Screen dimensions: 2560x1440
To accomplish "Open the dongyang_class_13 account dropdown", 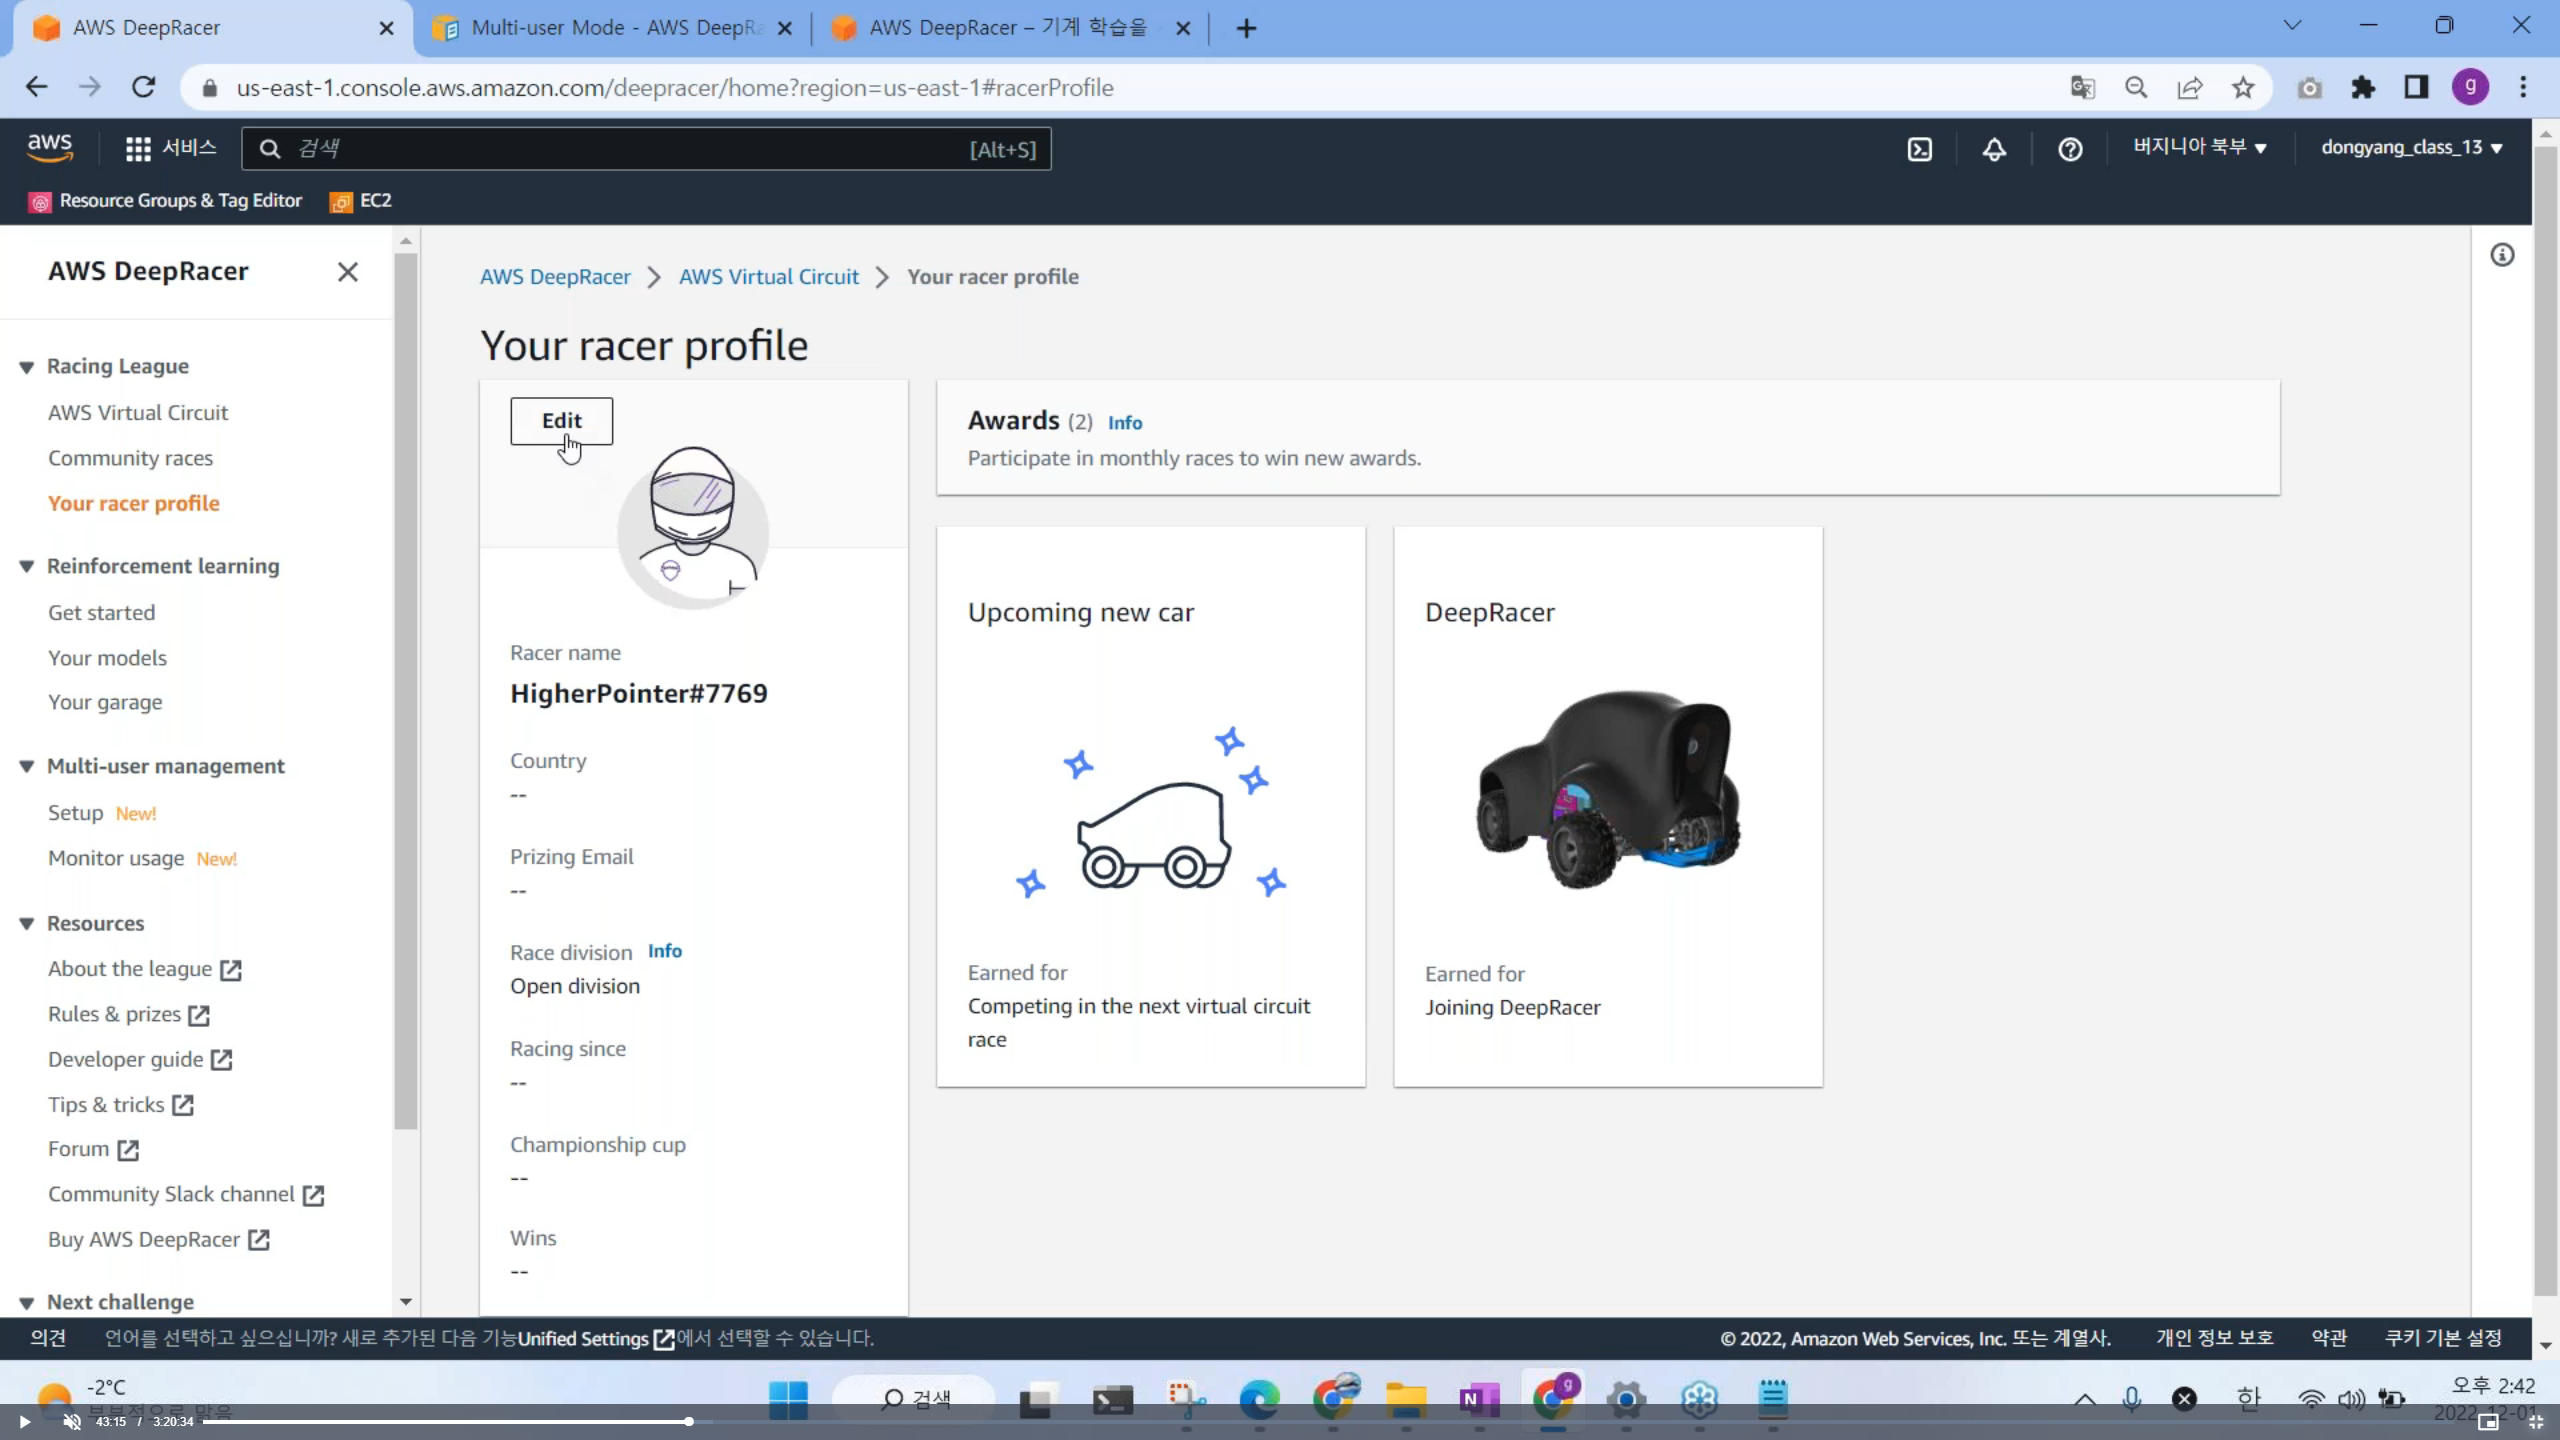I will pyautogui.click(x=2411, y=148).
